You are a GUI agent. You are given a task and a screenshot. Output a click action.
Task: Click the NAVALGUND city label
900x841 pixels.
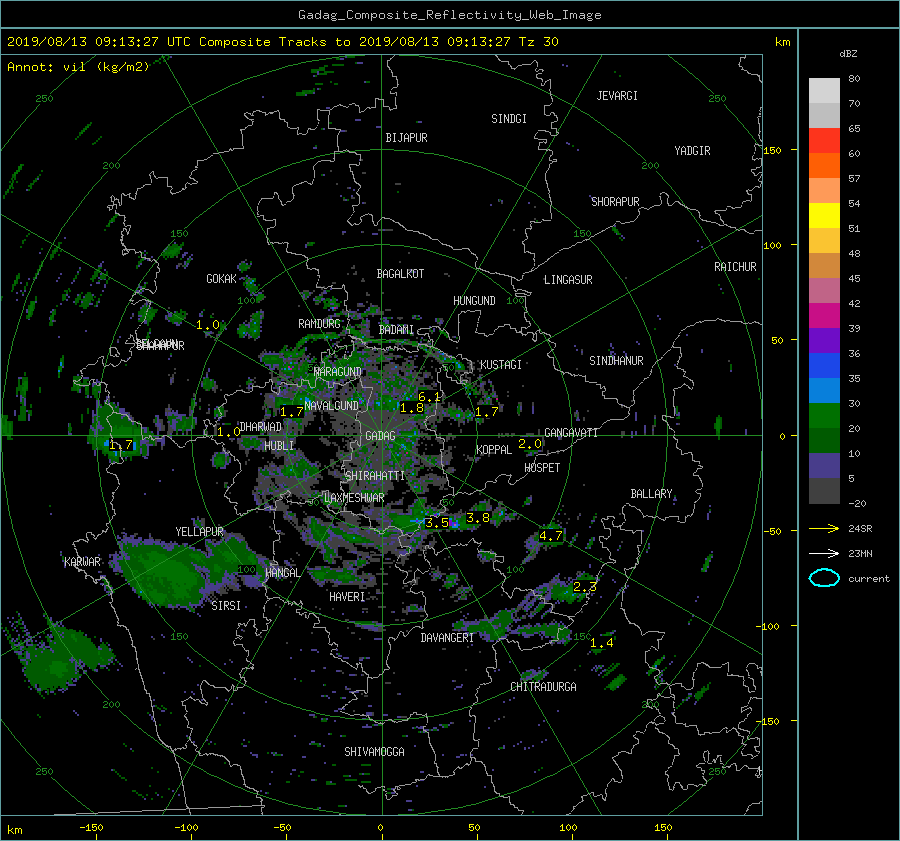[x=331, y=406]
